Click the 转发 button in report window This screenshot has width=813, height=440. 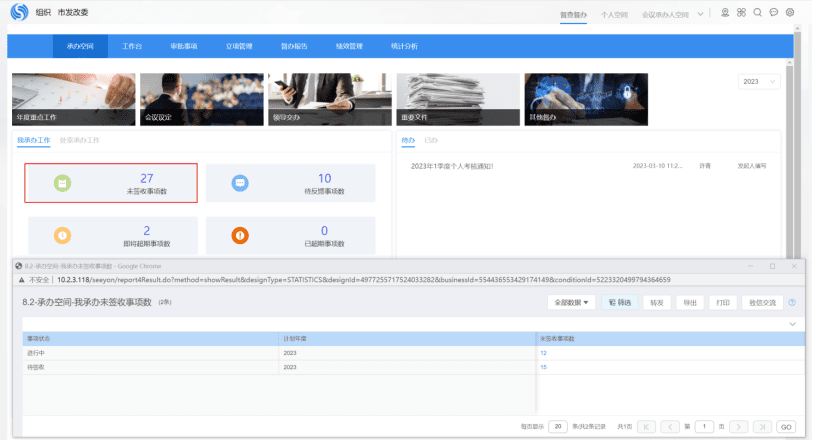657,303
